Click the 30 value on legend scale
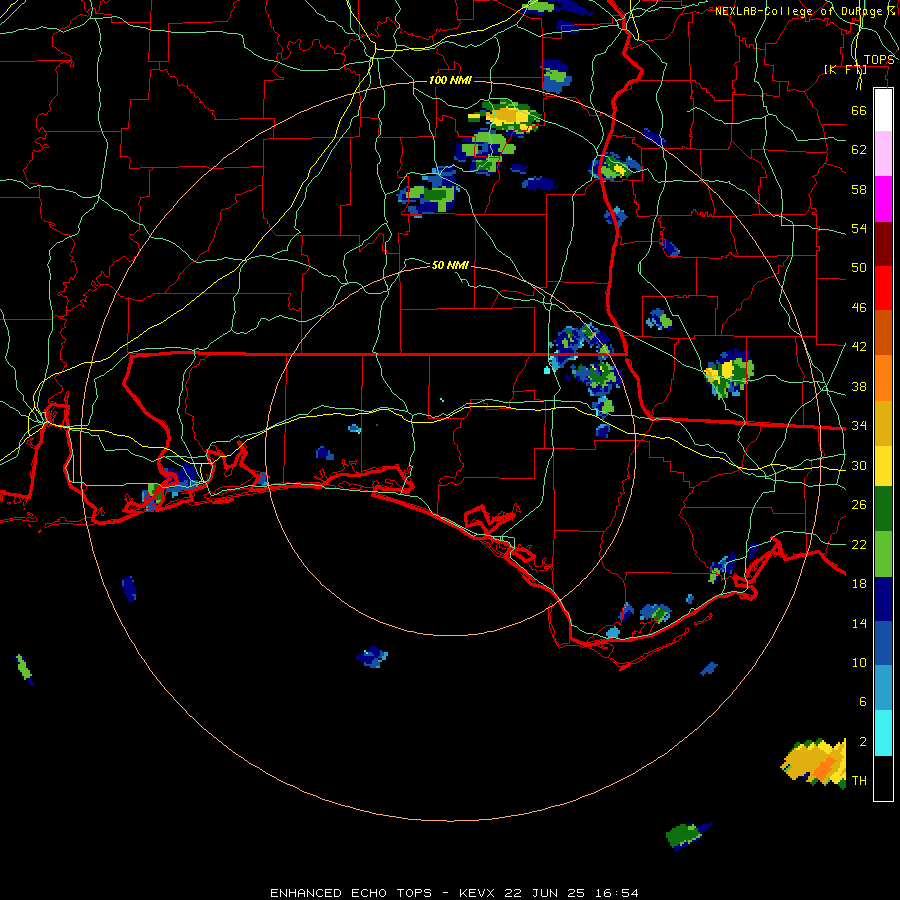 [x=859, y=465]
